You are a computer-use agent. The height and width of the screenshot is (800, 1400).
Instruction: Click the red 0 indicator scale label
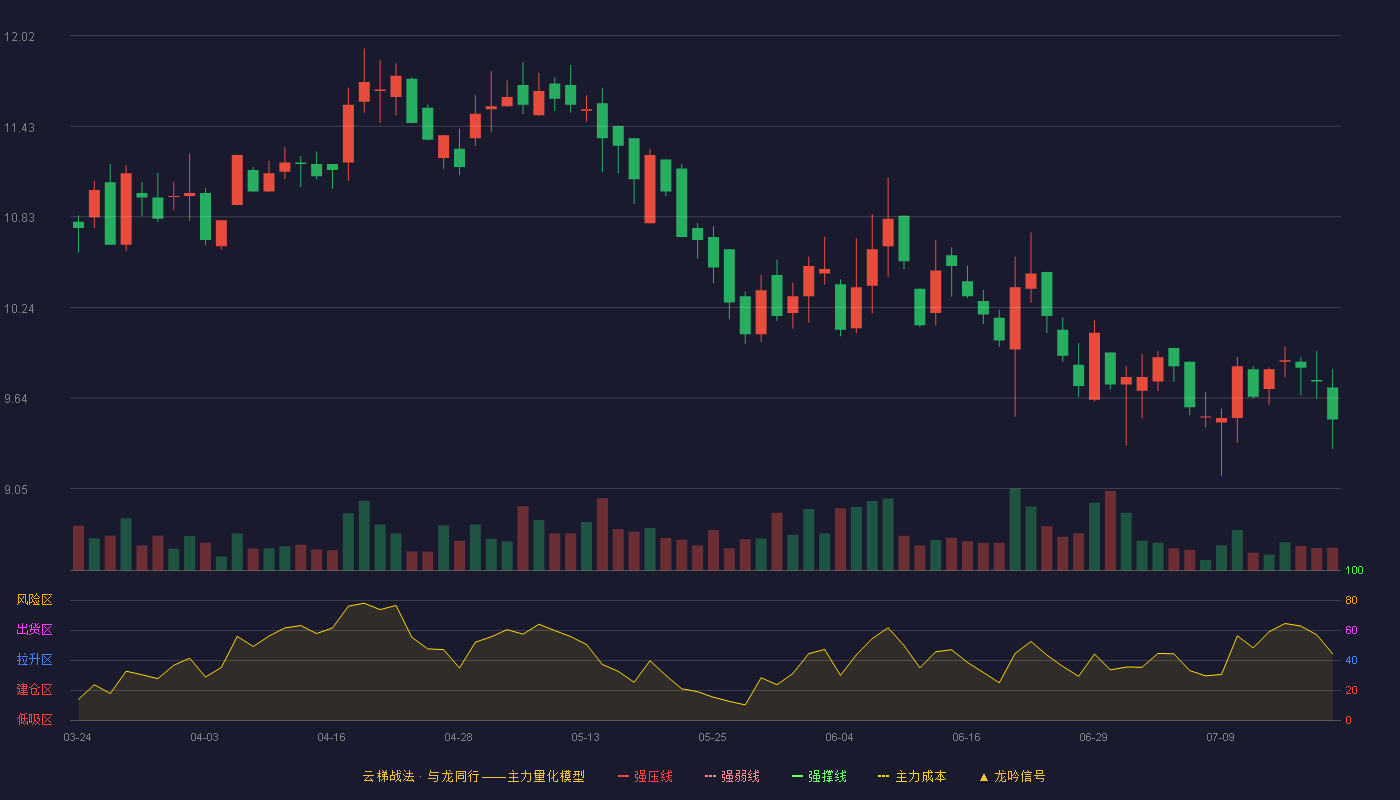1348,720
